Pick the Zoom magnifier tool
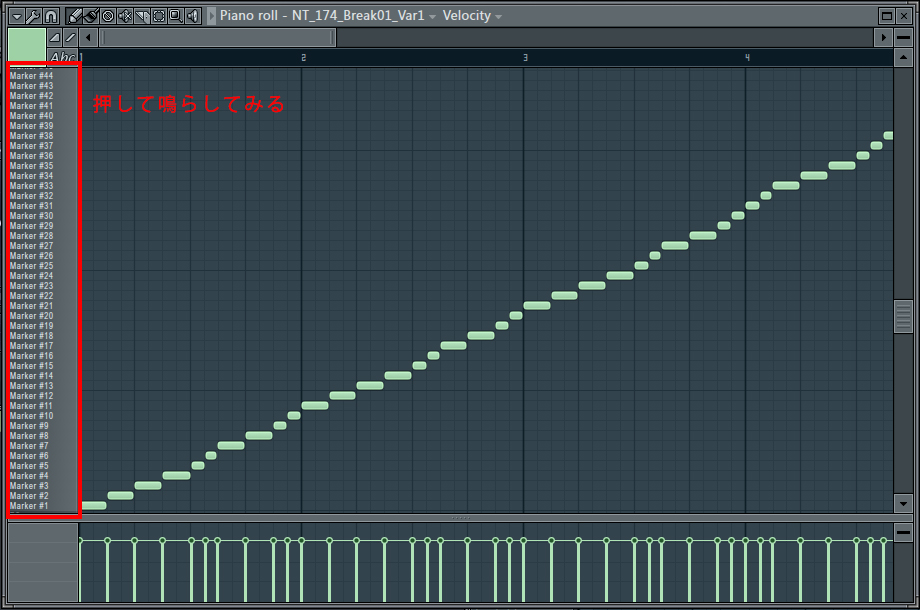This screenshot has height=610, width=920. 176,16
